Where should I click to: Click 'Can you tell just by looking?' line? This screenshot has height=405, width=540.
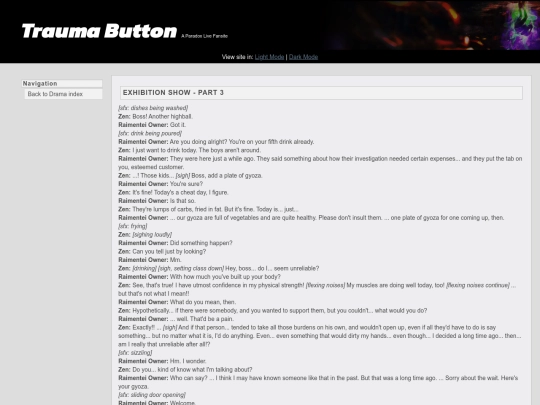tap(162, 251)
